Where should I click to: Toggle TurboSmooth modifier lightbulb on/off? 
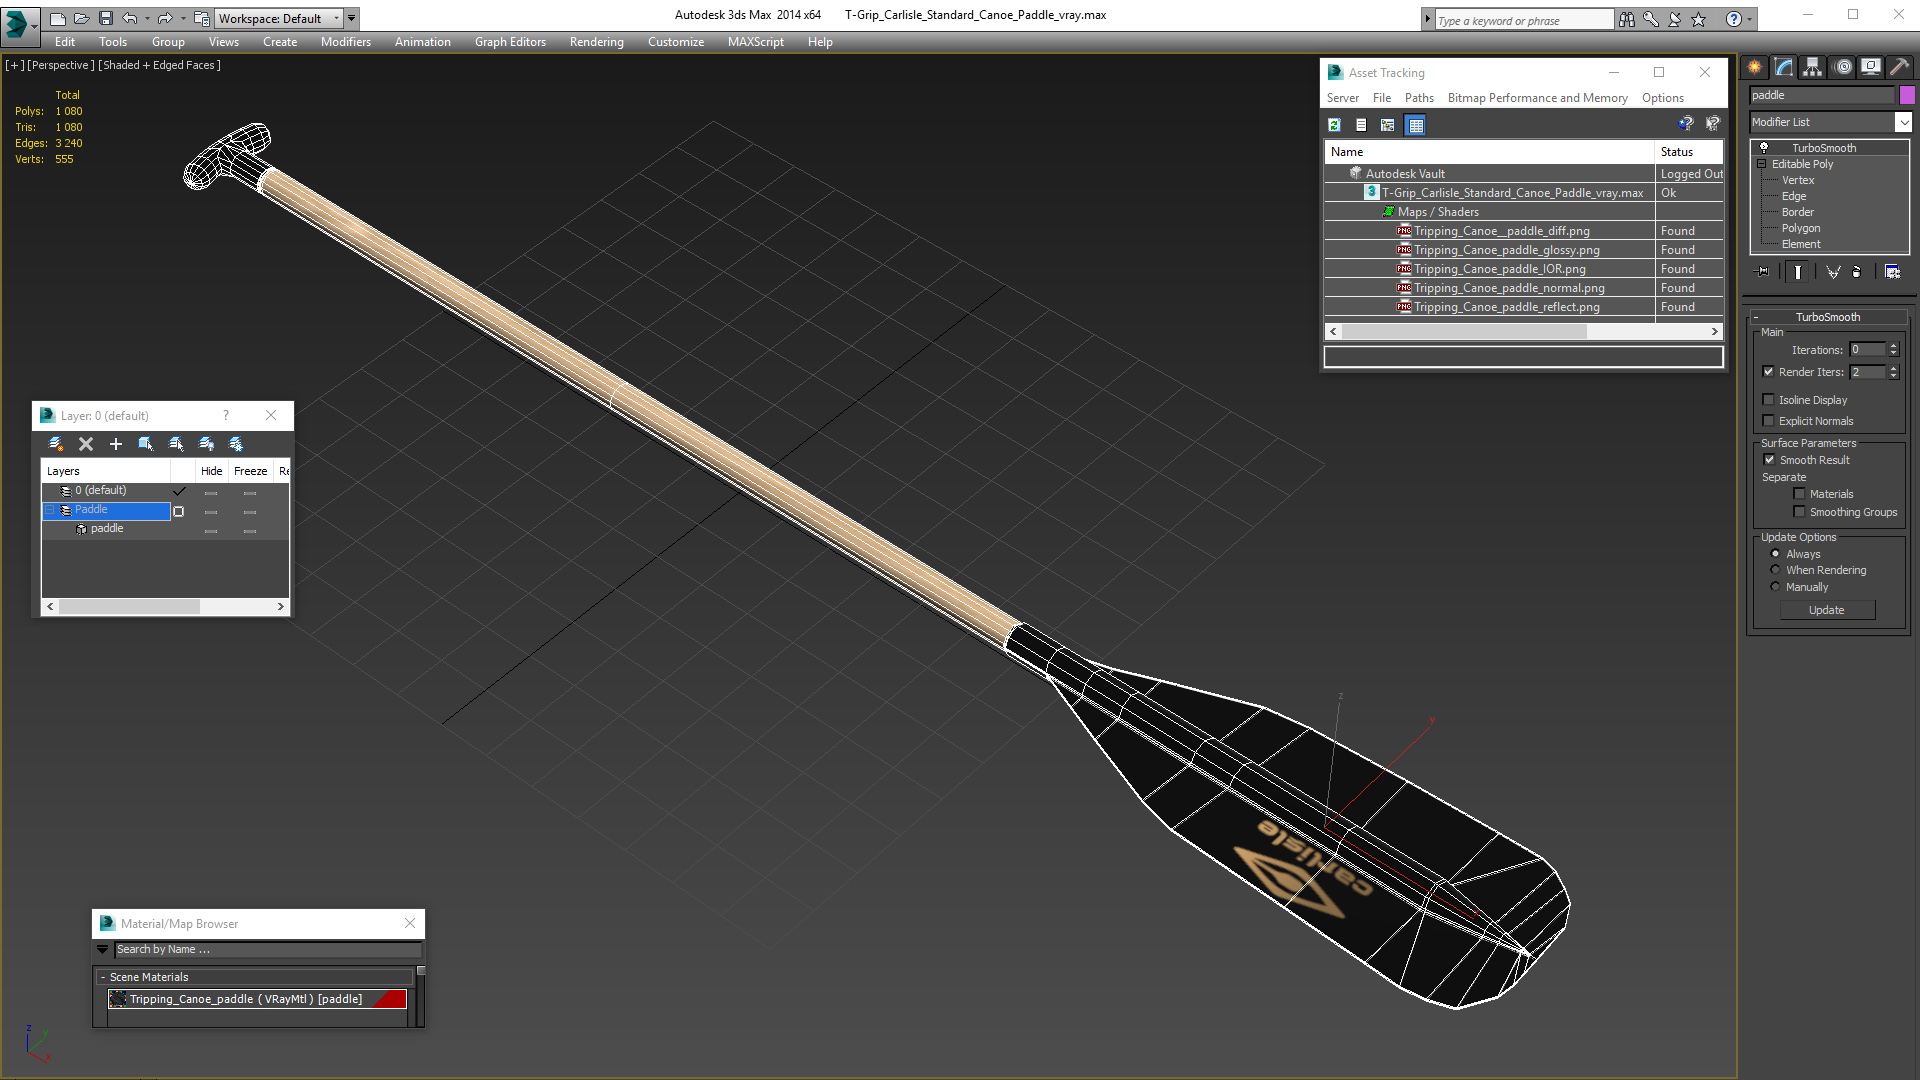coord(1764,148)
